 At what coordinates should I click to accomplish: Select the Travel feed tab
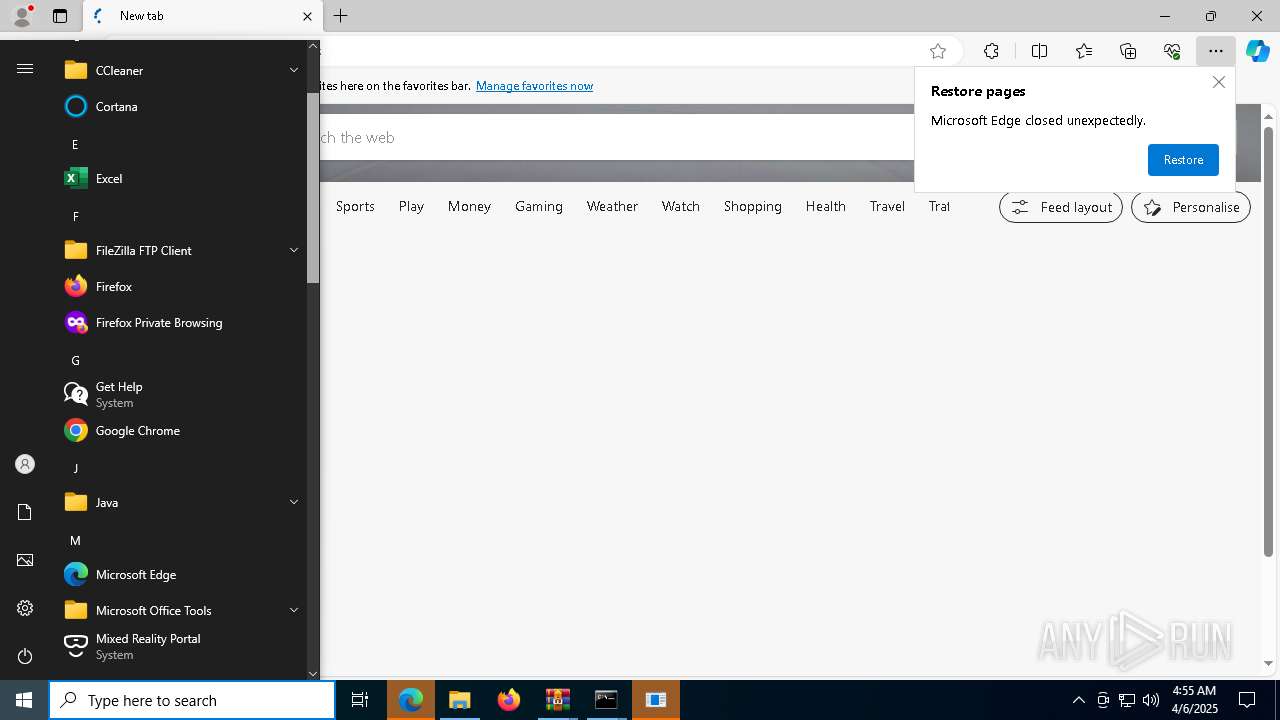887,206
